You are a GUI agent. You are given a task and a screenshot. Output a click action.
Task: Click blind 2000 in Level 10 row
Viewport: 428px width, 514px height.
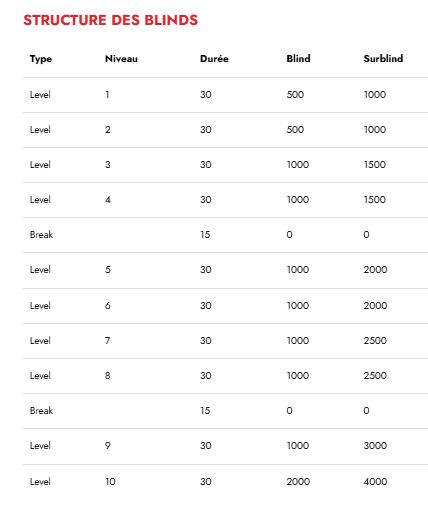tap(298, 482)
